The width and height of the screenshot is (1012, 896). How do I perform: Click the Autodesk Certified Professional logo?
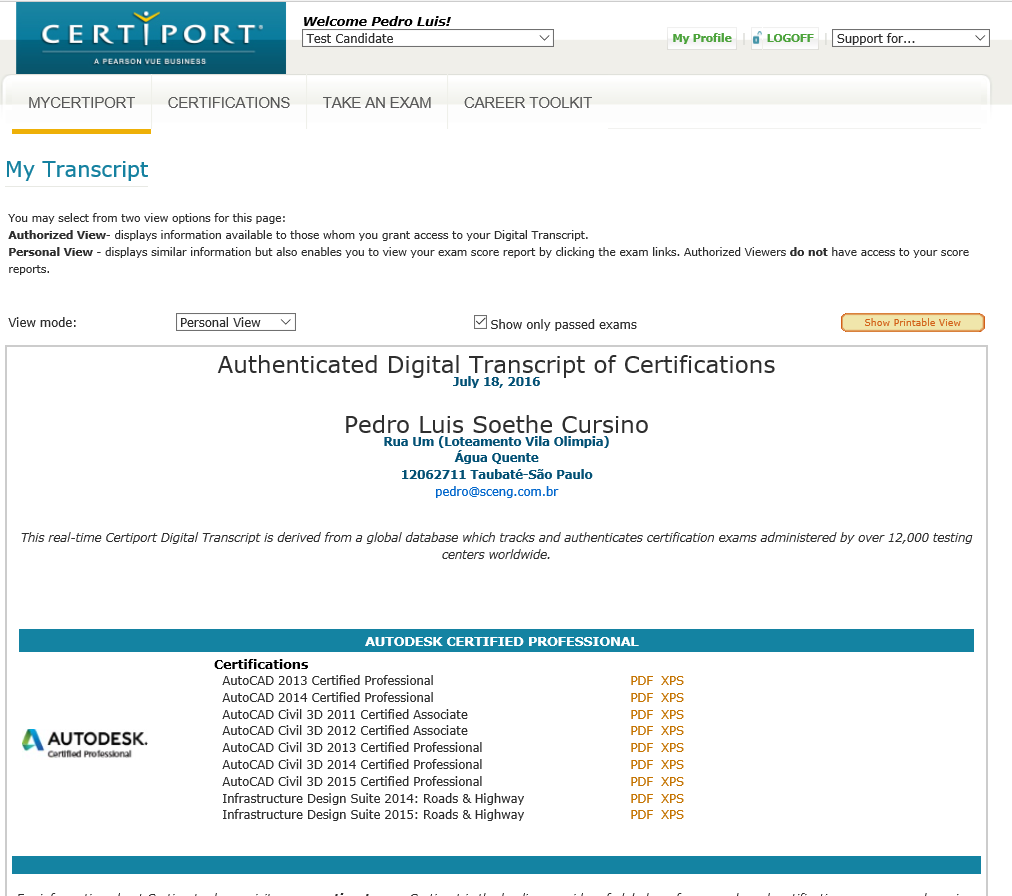pyautogui.click(x=85, y=743)
